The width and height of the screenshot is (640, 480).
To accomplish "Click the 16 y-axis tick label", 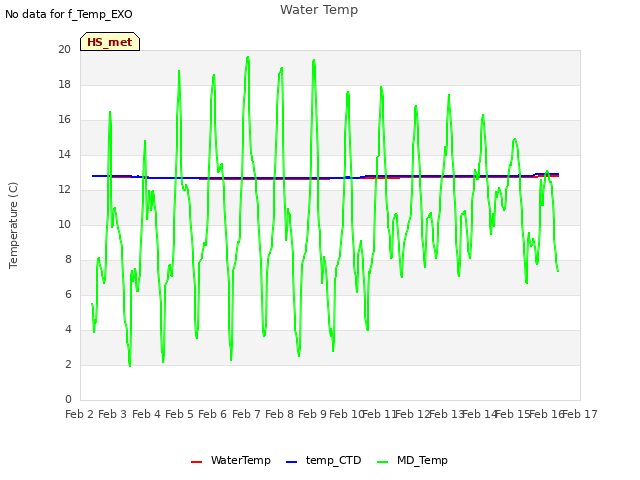I will coord(64,120).
